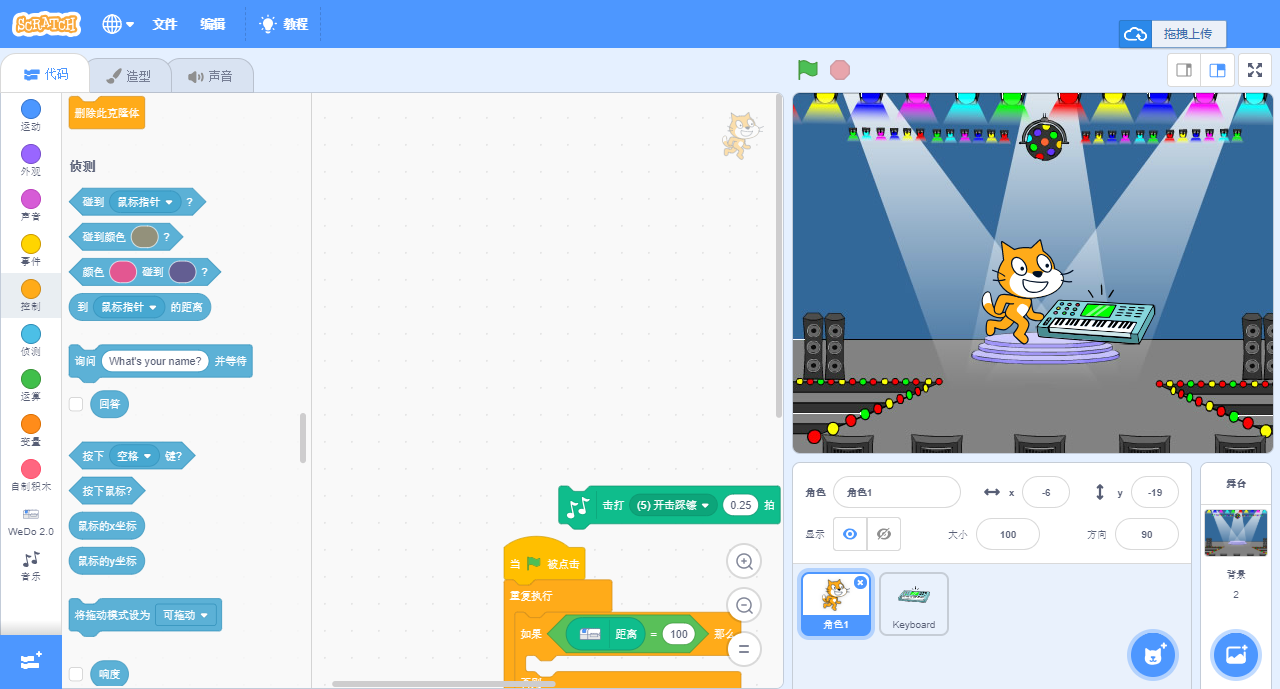Hide the sprite with crossed-eye icon
The image size is (1280, 689).
tap(884, 534)
